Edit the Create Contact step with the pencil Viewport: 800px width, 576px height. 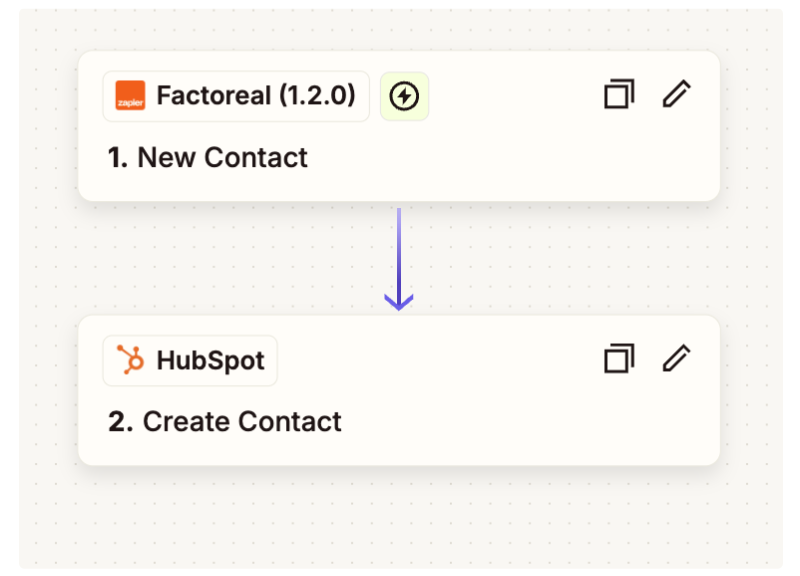pos(677,359)
